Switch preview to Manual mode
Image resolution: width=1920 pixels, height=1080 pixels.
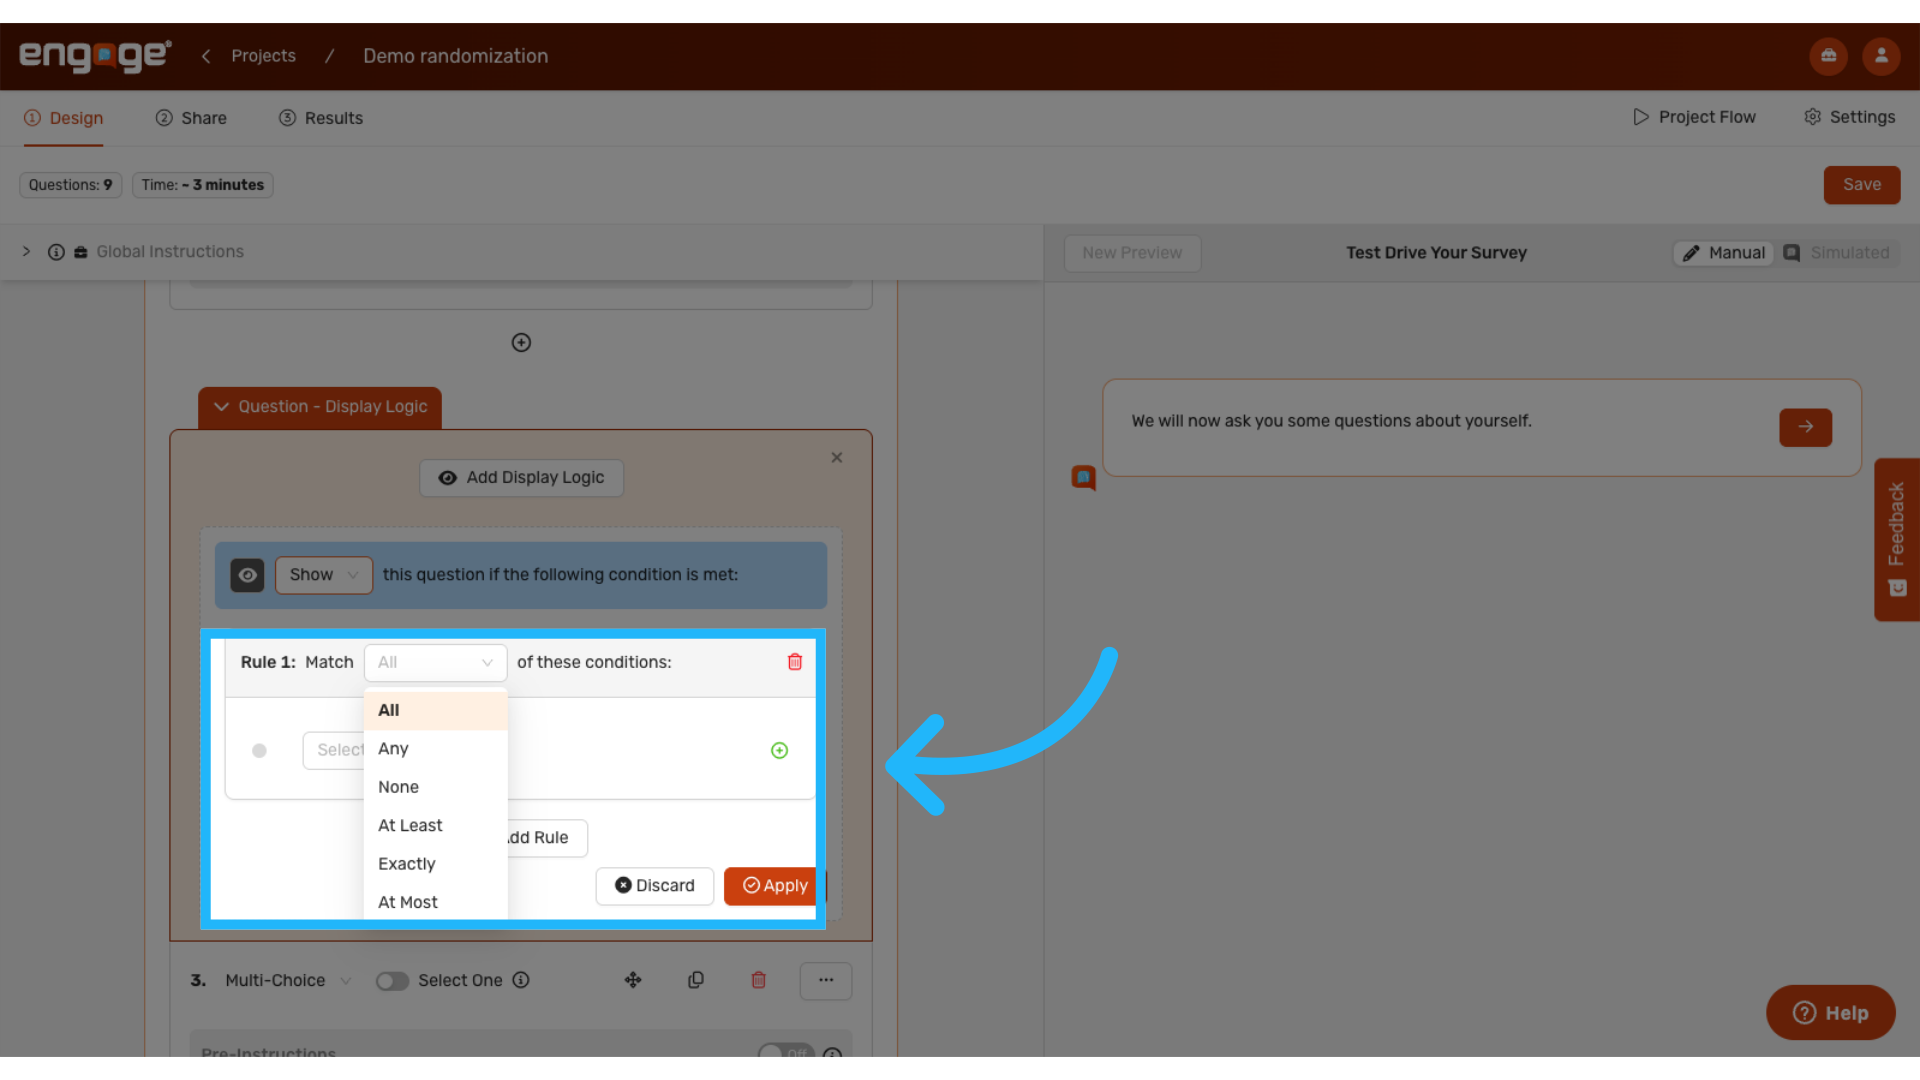1724,253
